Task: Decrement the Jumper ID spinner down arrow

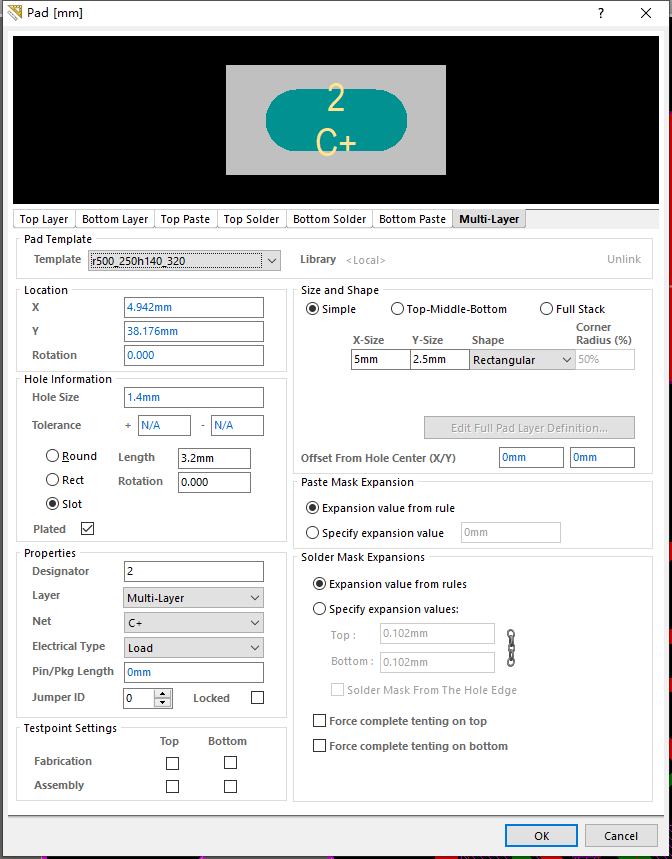Action: pyautogui.click(x=163, y=703)
